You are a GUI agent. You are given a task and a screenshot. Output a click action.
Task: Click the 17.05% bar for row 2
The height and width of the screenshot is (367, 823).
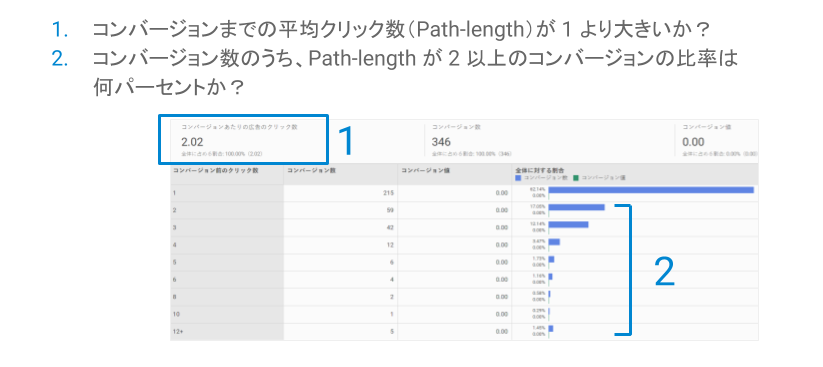[577, 207]
